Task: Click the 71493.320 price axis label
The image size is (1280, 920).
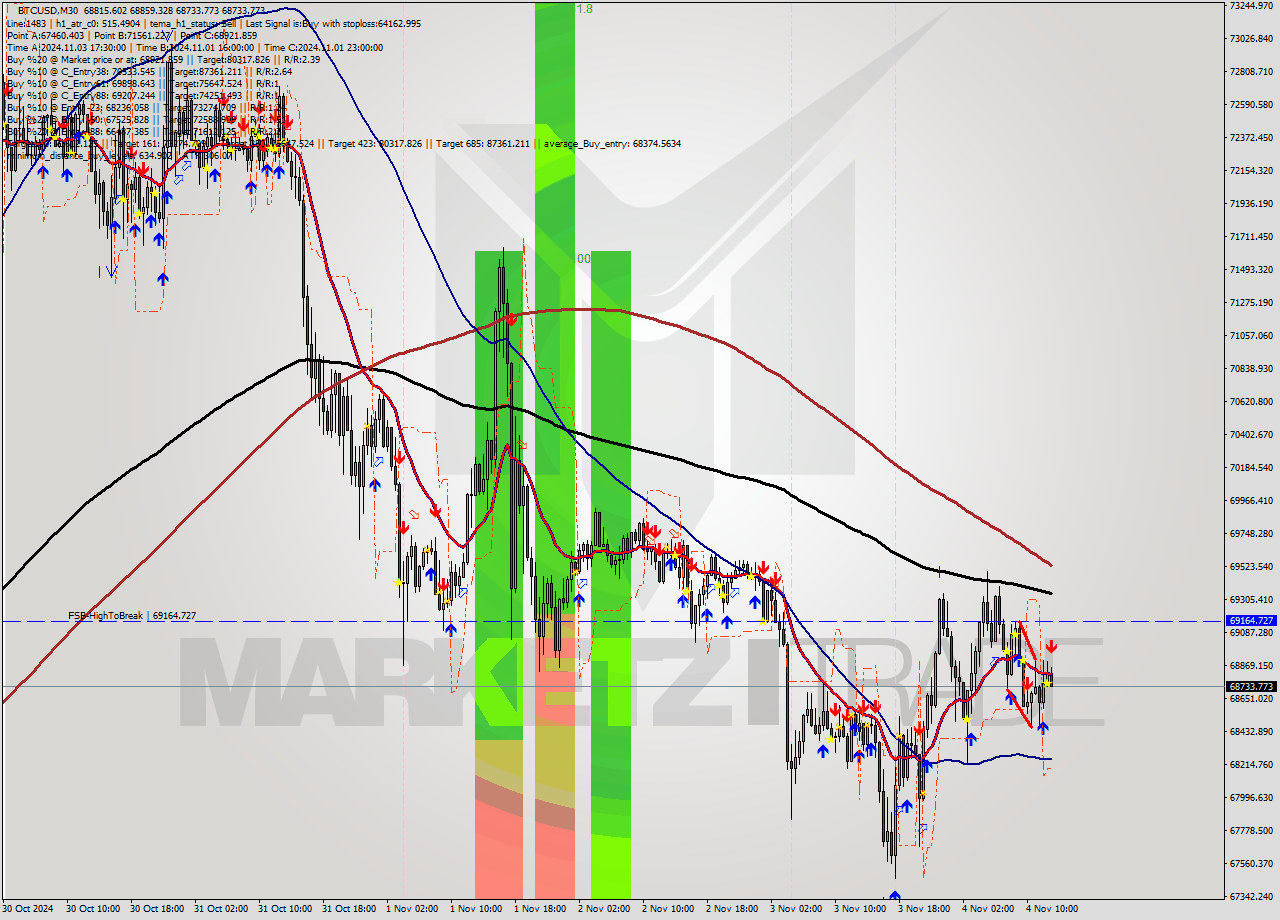Action: click(1252, 269)
